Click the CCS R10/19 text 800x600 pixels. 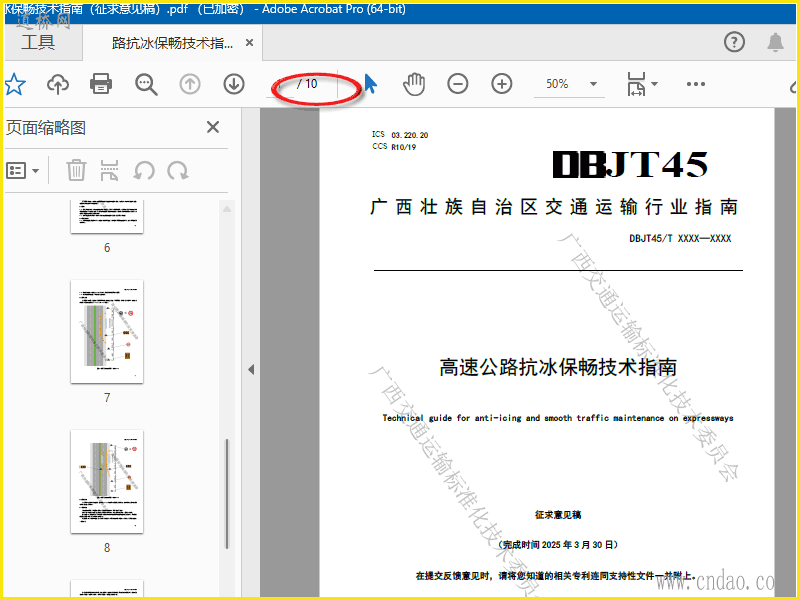pyautogui.click(x=394, y=147)
